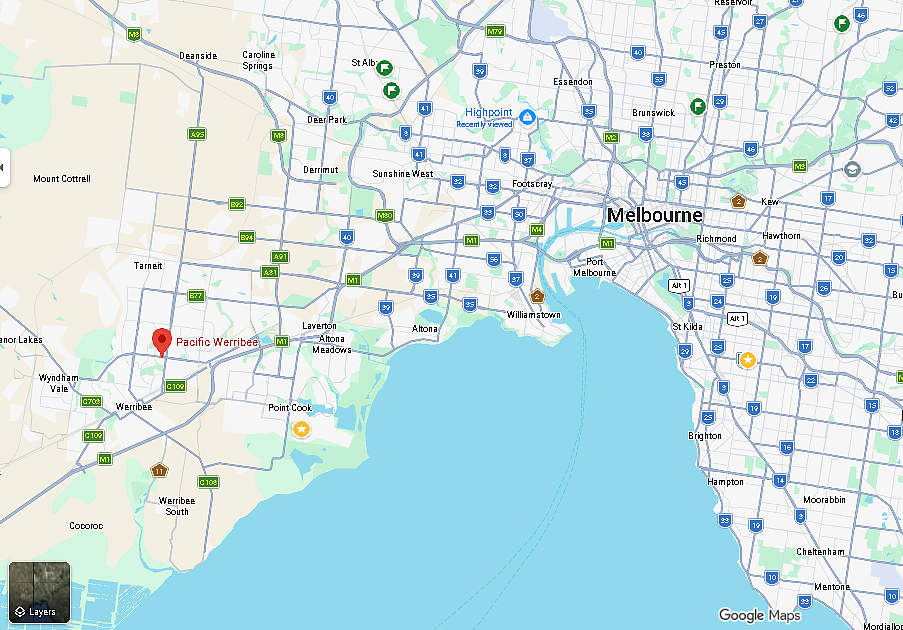903x630 pixels.
Task: Click the Altona Meadows label
Action: coord(332,344)
